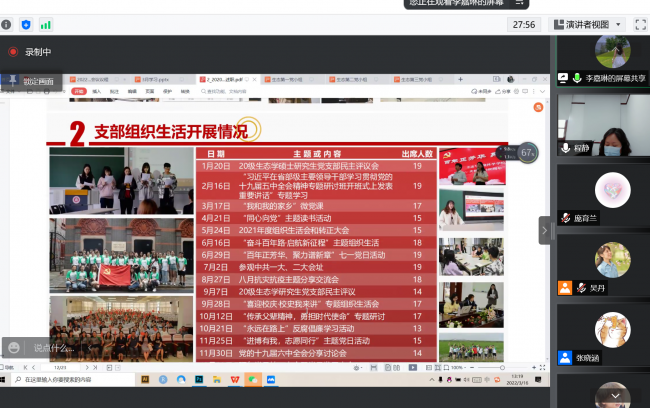Open the blue security shield icon
The height and width of the screenshot is (408, 650).
pyautogui.click(x=27, y=24)
